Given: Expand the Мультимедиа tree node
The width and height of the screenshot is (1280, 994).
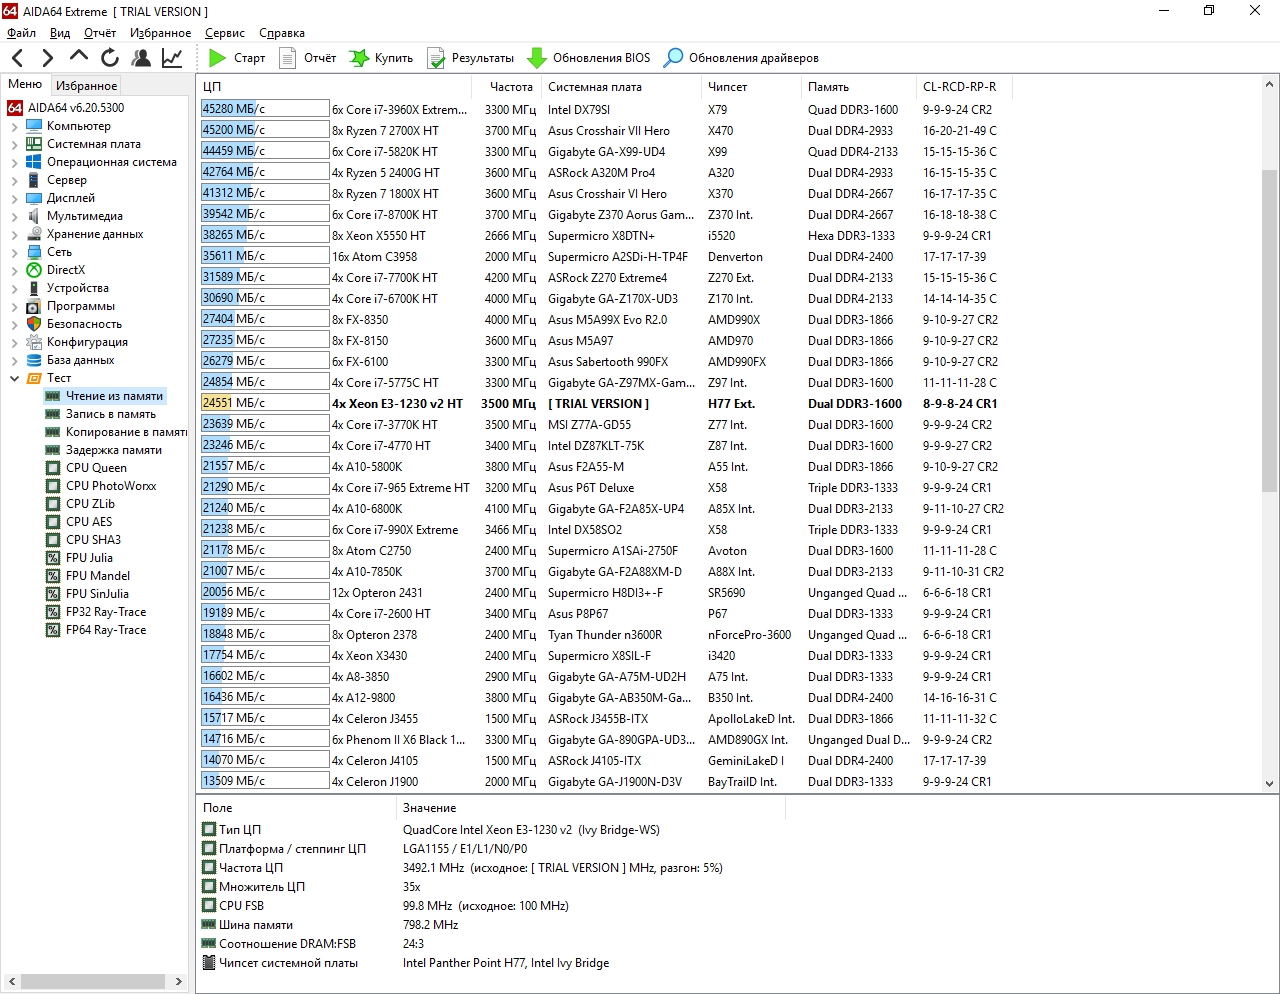Looking at the screenshot, I should click(x=14, y=216).
